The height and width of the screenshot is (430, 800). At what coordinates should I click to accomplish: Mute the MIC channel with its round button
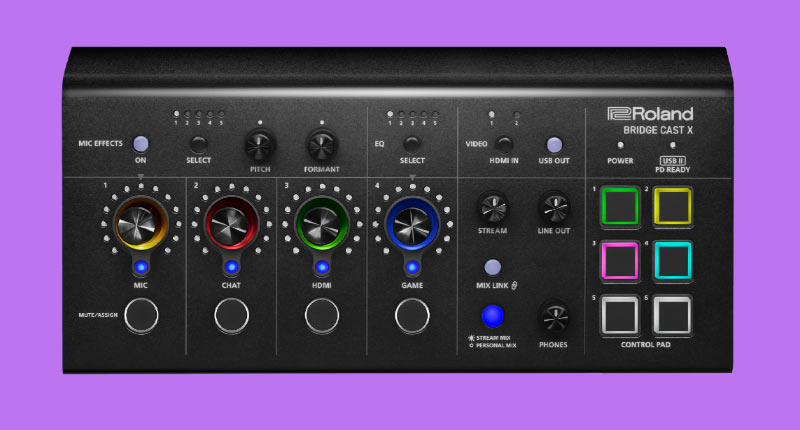pyautogui.click(x=141, y=316)
